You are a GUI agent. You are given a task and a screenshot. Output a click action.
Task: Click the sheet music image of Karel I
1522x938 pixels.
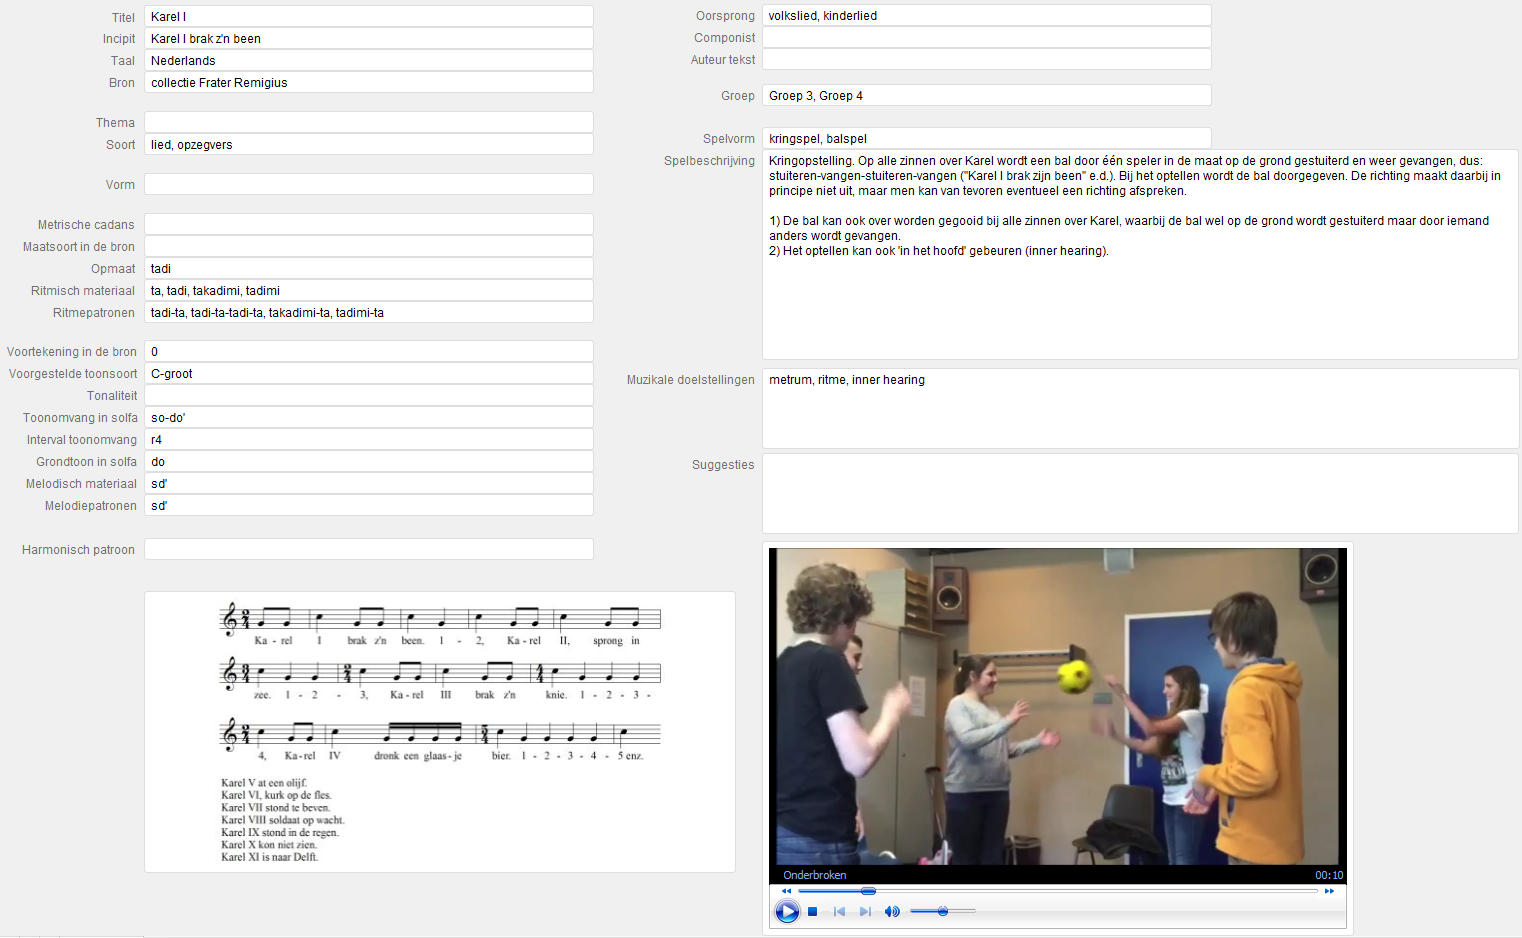point(440,731)
